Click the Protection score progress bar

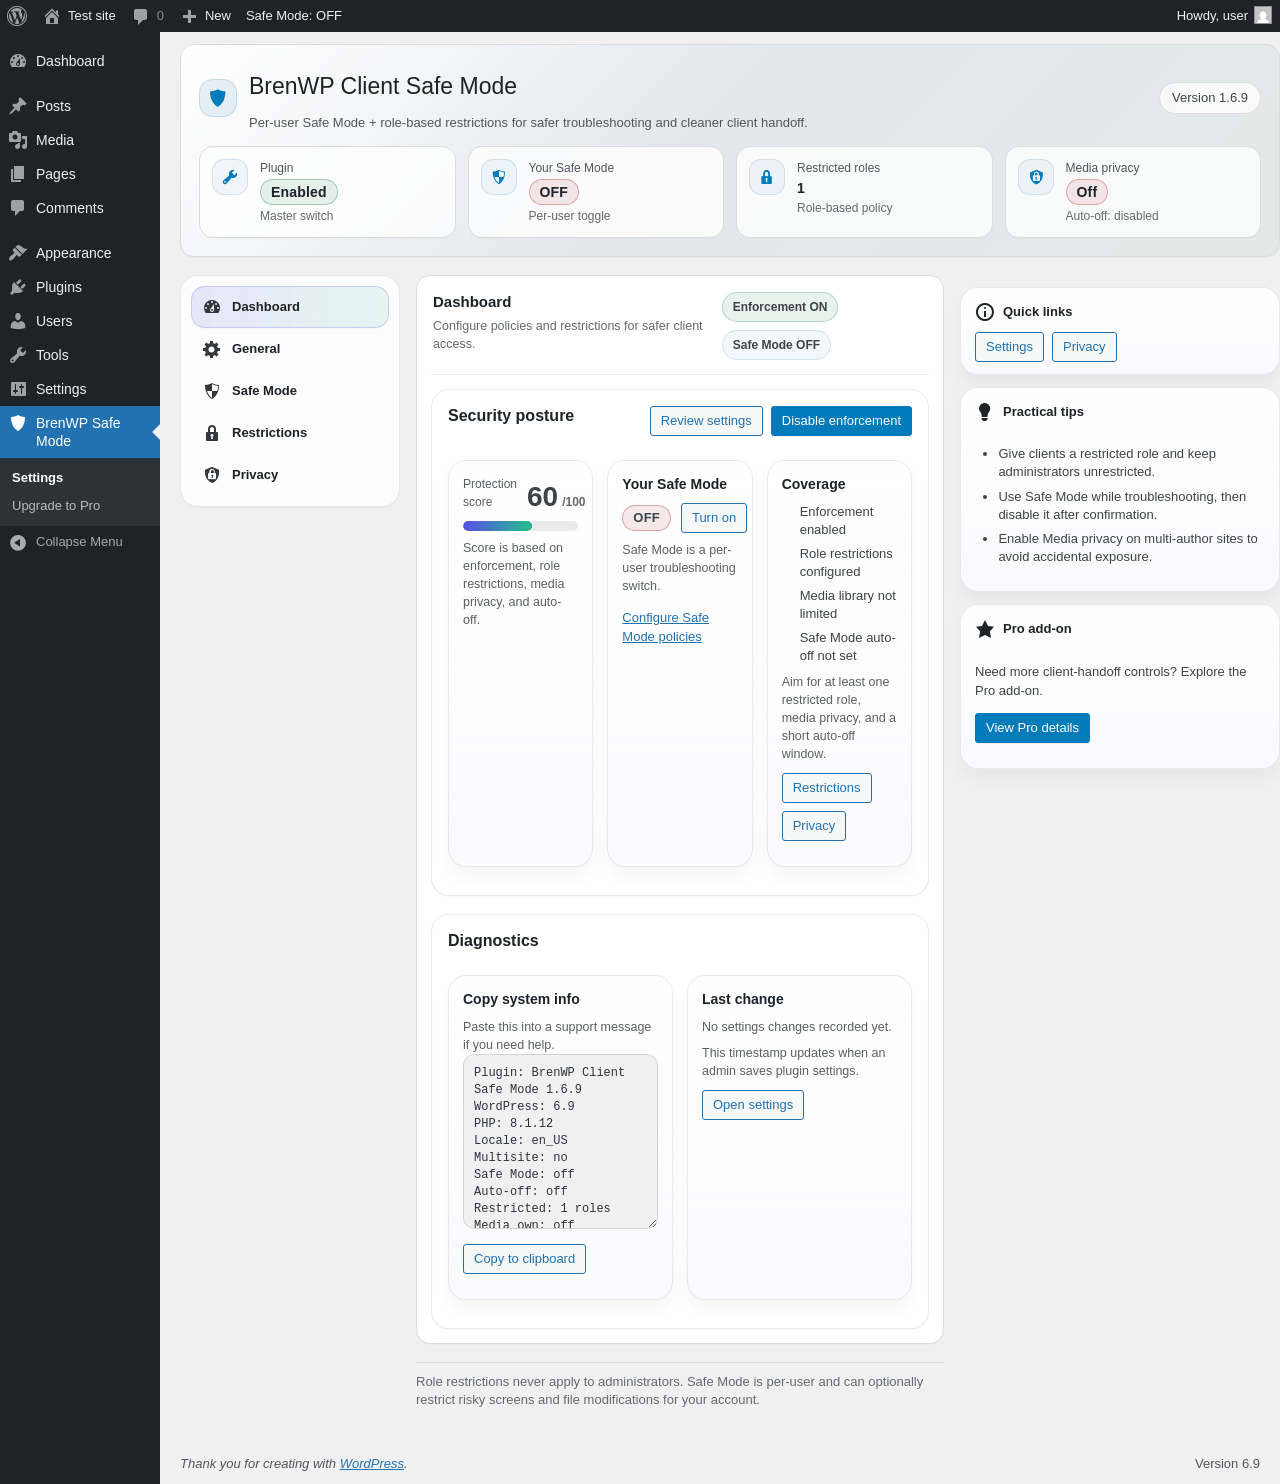(x=520, y=526)
